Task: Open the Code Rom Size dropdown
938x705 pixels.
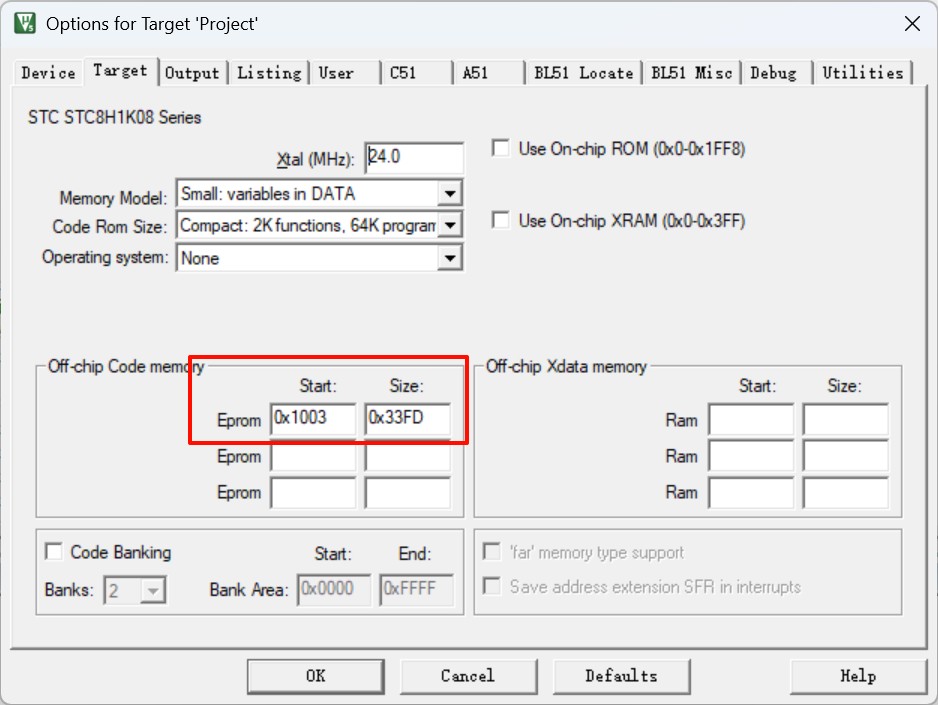Action: [450, 226]
